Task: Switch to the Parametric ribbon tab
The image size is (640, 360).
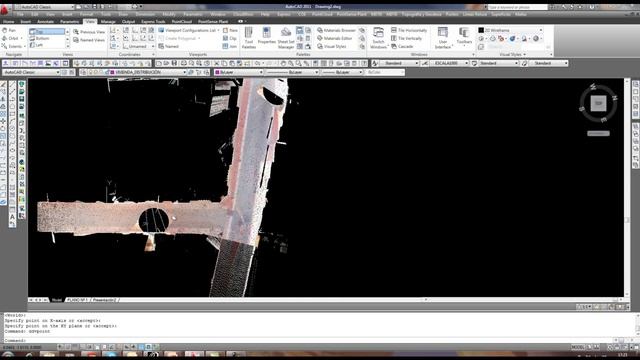Action: tap(69, 22)
